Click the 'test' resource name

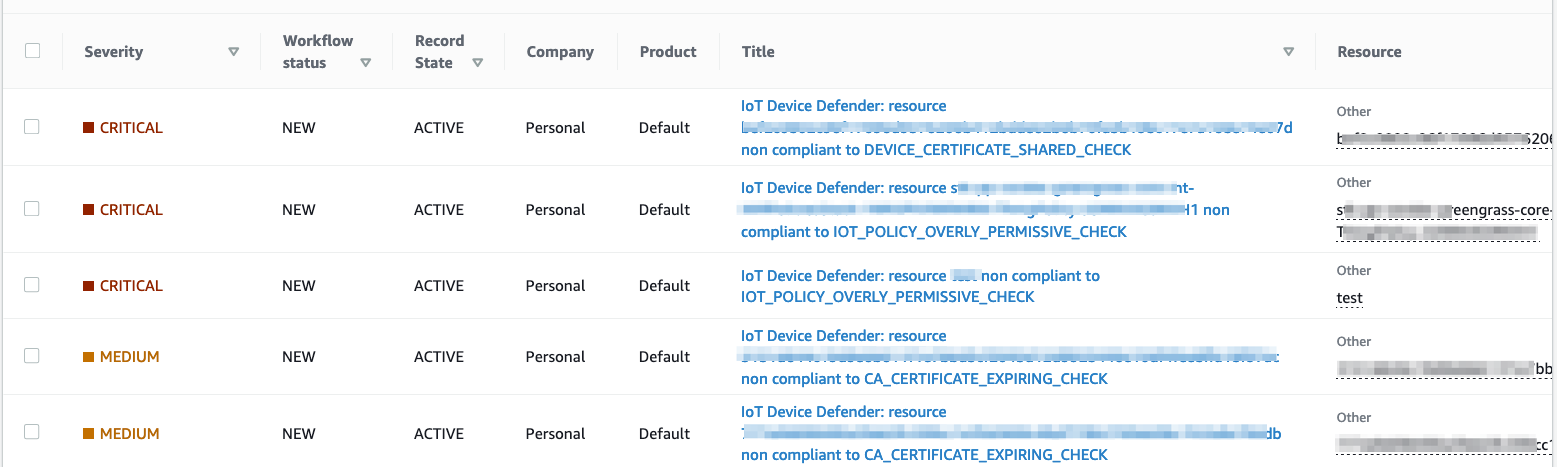coord(1349,298)
